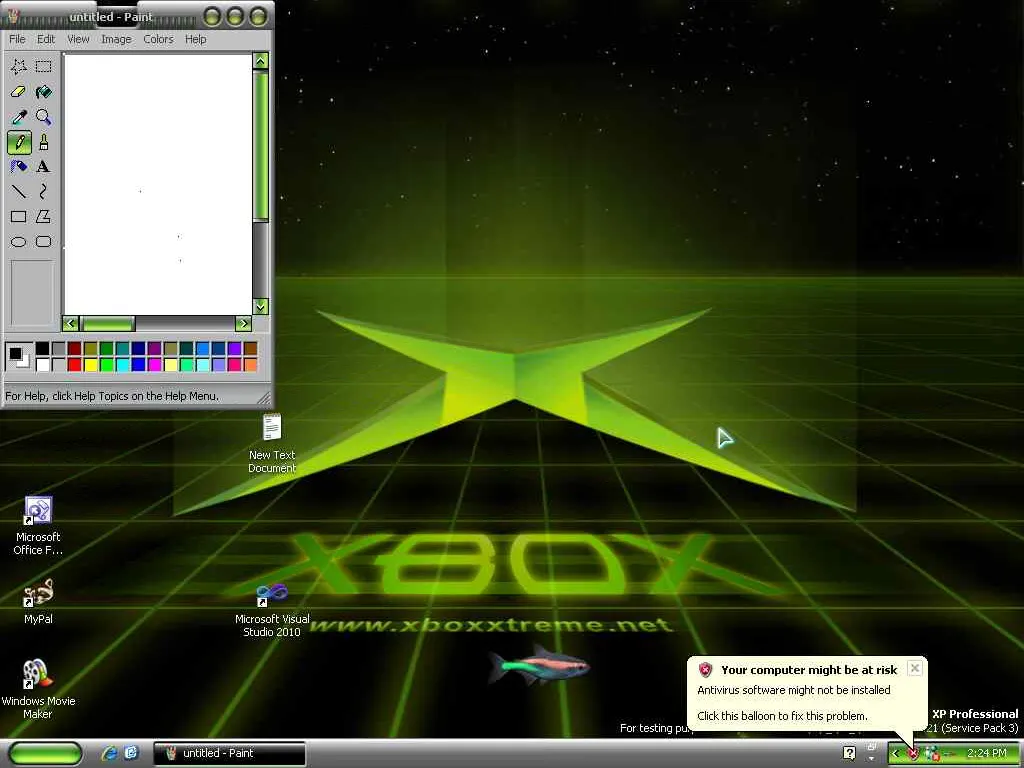Screen dimensions: 1024x768
Task: Choose the Rounded Rectangle tool
Action: tap(44, 242)
